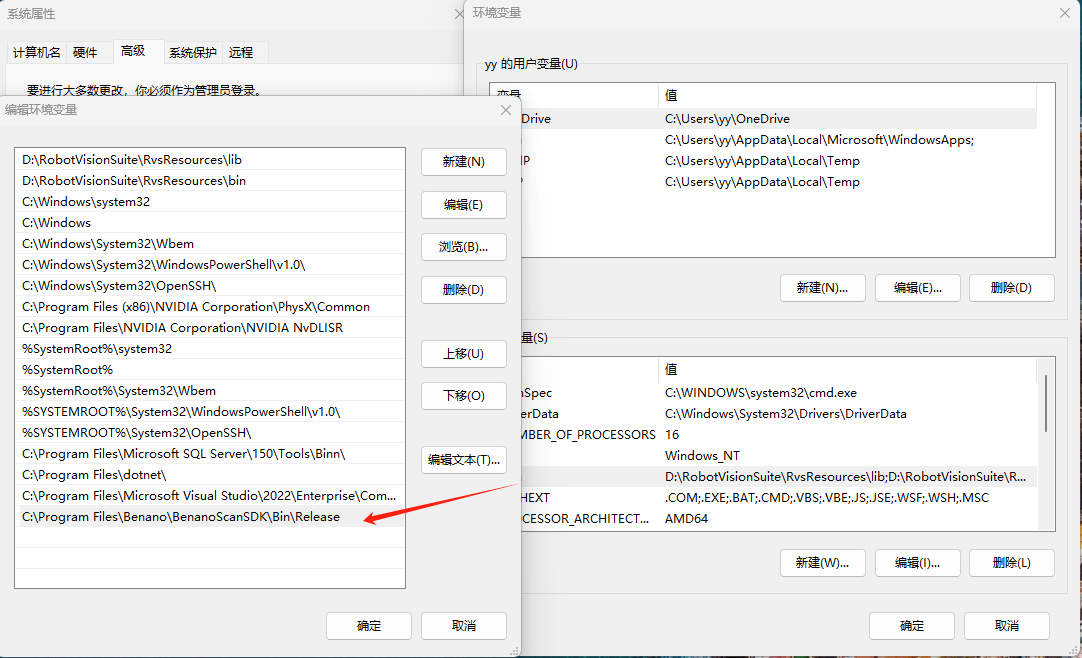The image size is (1082, 658).
Task: Click 上移(U) to move entry up
Action: [x=463, y=354]
